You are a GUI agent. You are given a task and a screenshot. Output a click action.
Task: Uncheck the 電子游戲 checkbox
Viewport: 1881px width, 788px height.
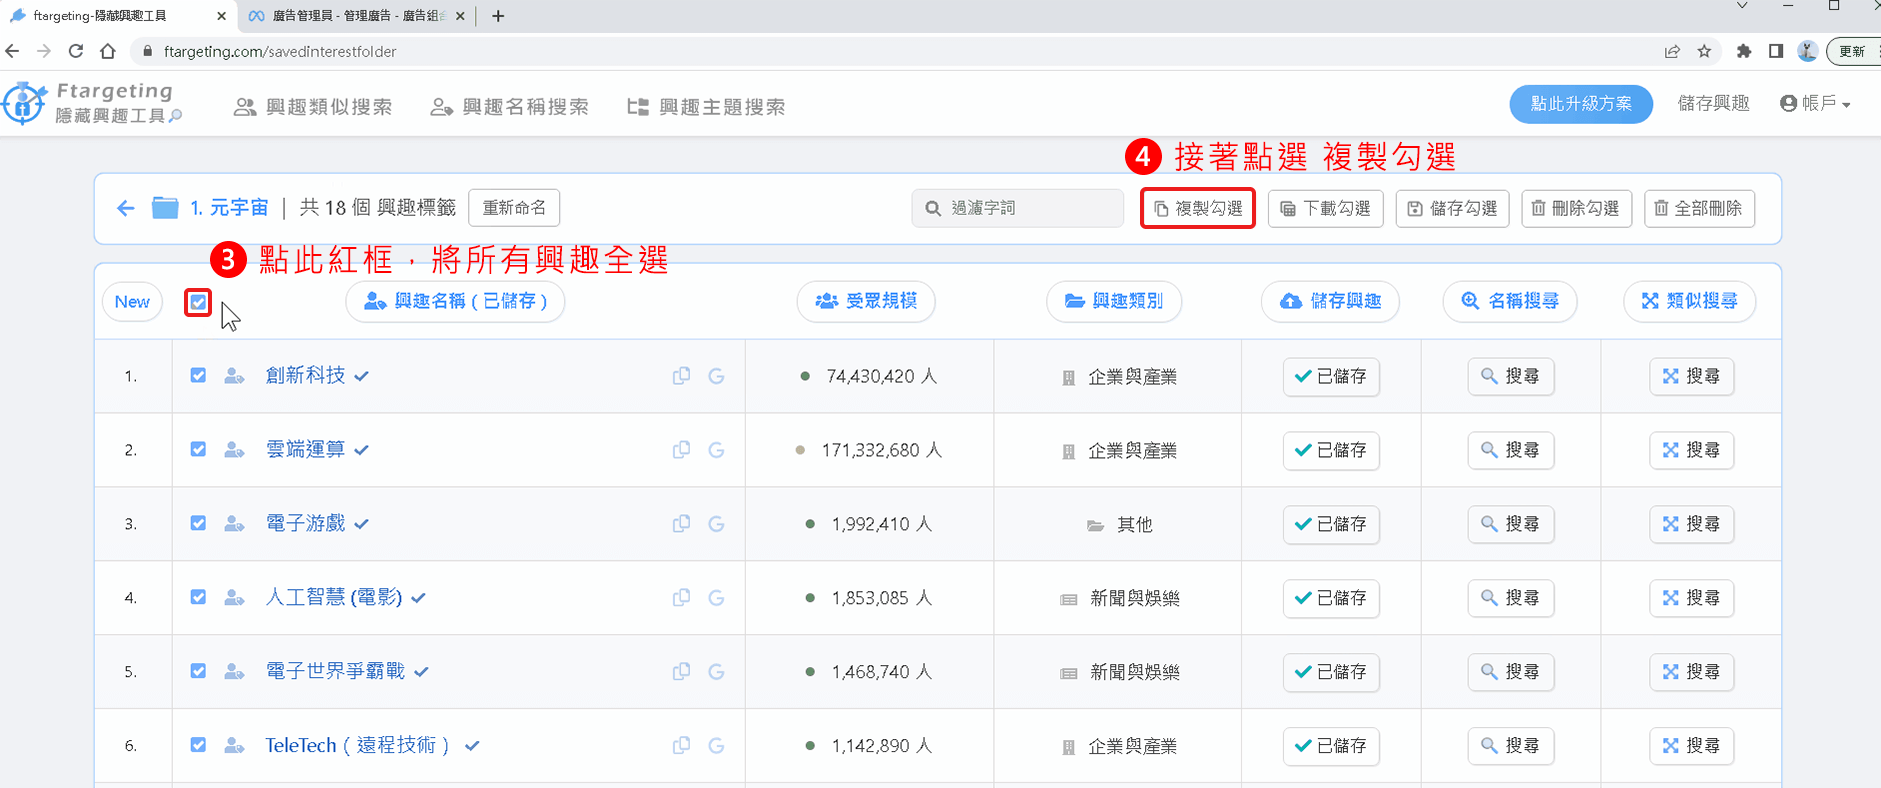198,524
